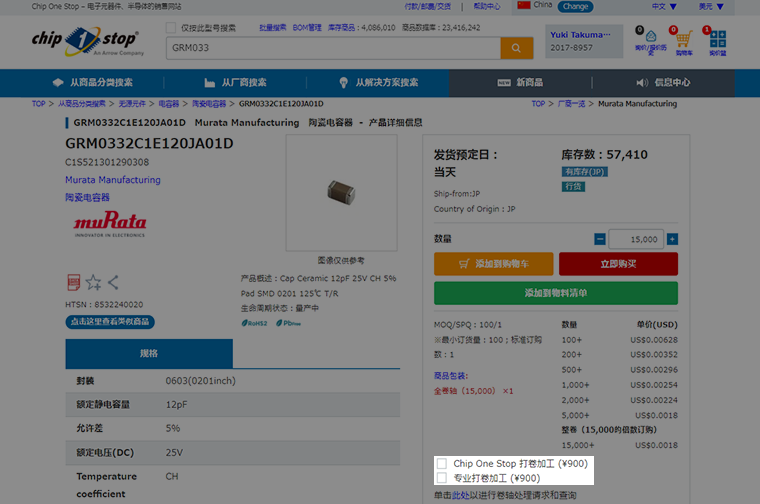The width and height of the screenshot is (760, 504).
Task: Open 付款/邮费/交货 link
Action: pyautogui.click(x=428, y=6)
